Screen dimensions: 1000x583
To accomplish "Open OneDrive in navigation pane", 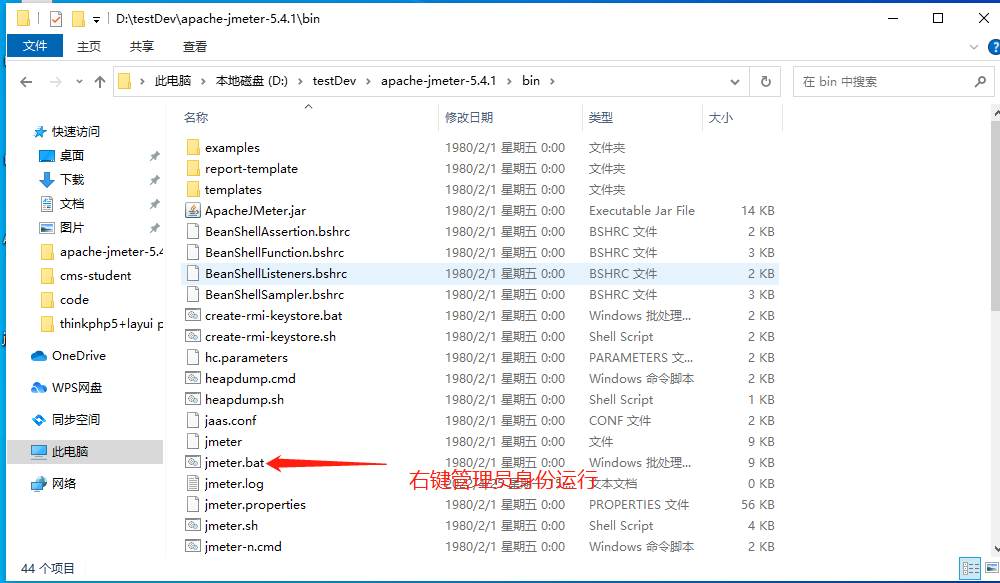I will pyautogui.click(x=78, y=355).
